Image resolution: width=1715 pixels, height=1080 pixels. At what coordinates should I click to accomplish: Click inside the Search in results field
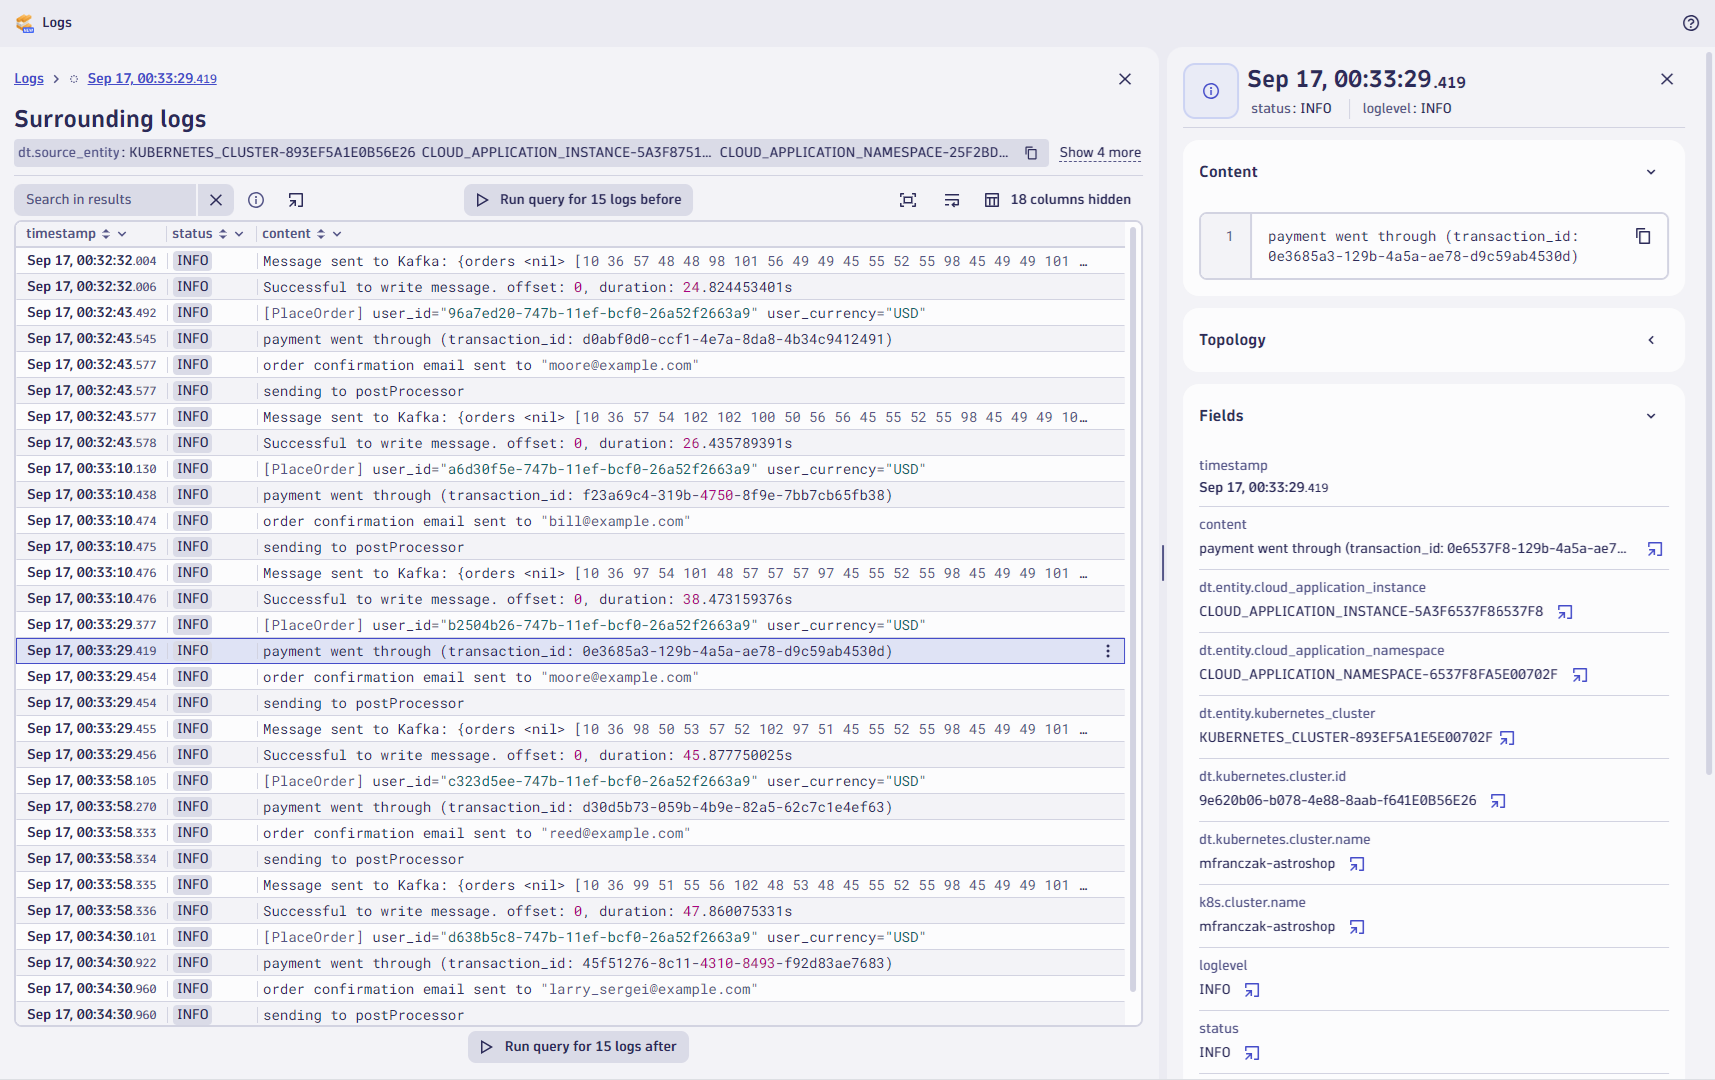click(x=105, y=199)
